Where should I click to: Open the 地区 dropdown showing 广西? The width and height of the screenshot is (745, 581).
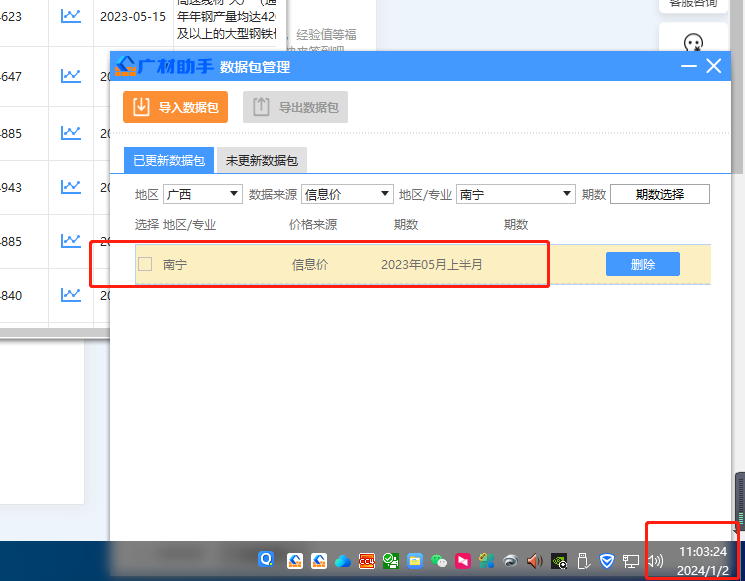203,194
